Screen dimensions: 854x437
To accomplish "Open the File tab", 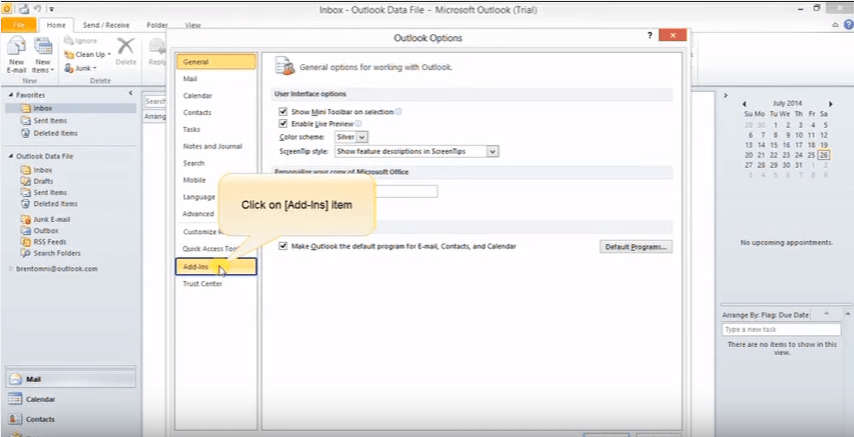I will point(19,25).
